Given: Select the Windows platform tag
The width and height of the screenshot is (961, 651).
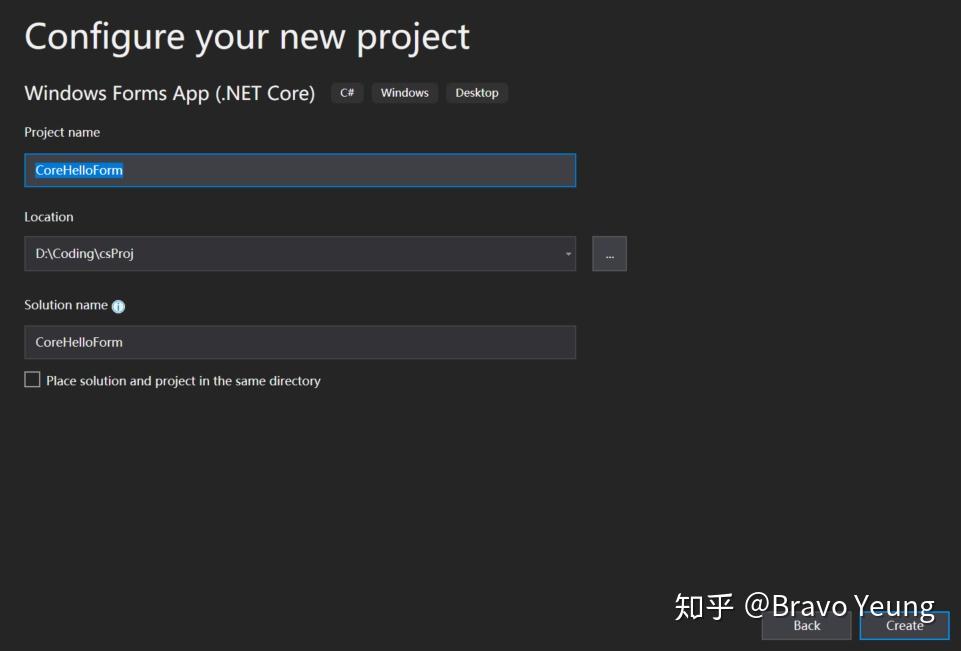Looking at the screenshot, I should point(404,93).
